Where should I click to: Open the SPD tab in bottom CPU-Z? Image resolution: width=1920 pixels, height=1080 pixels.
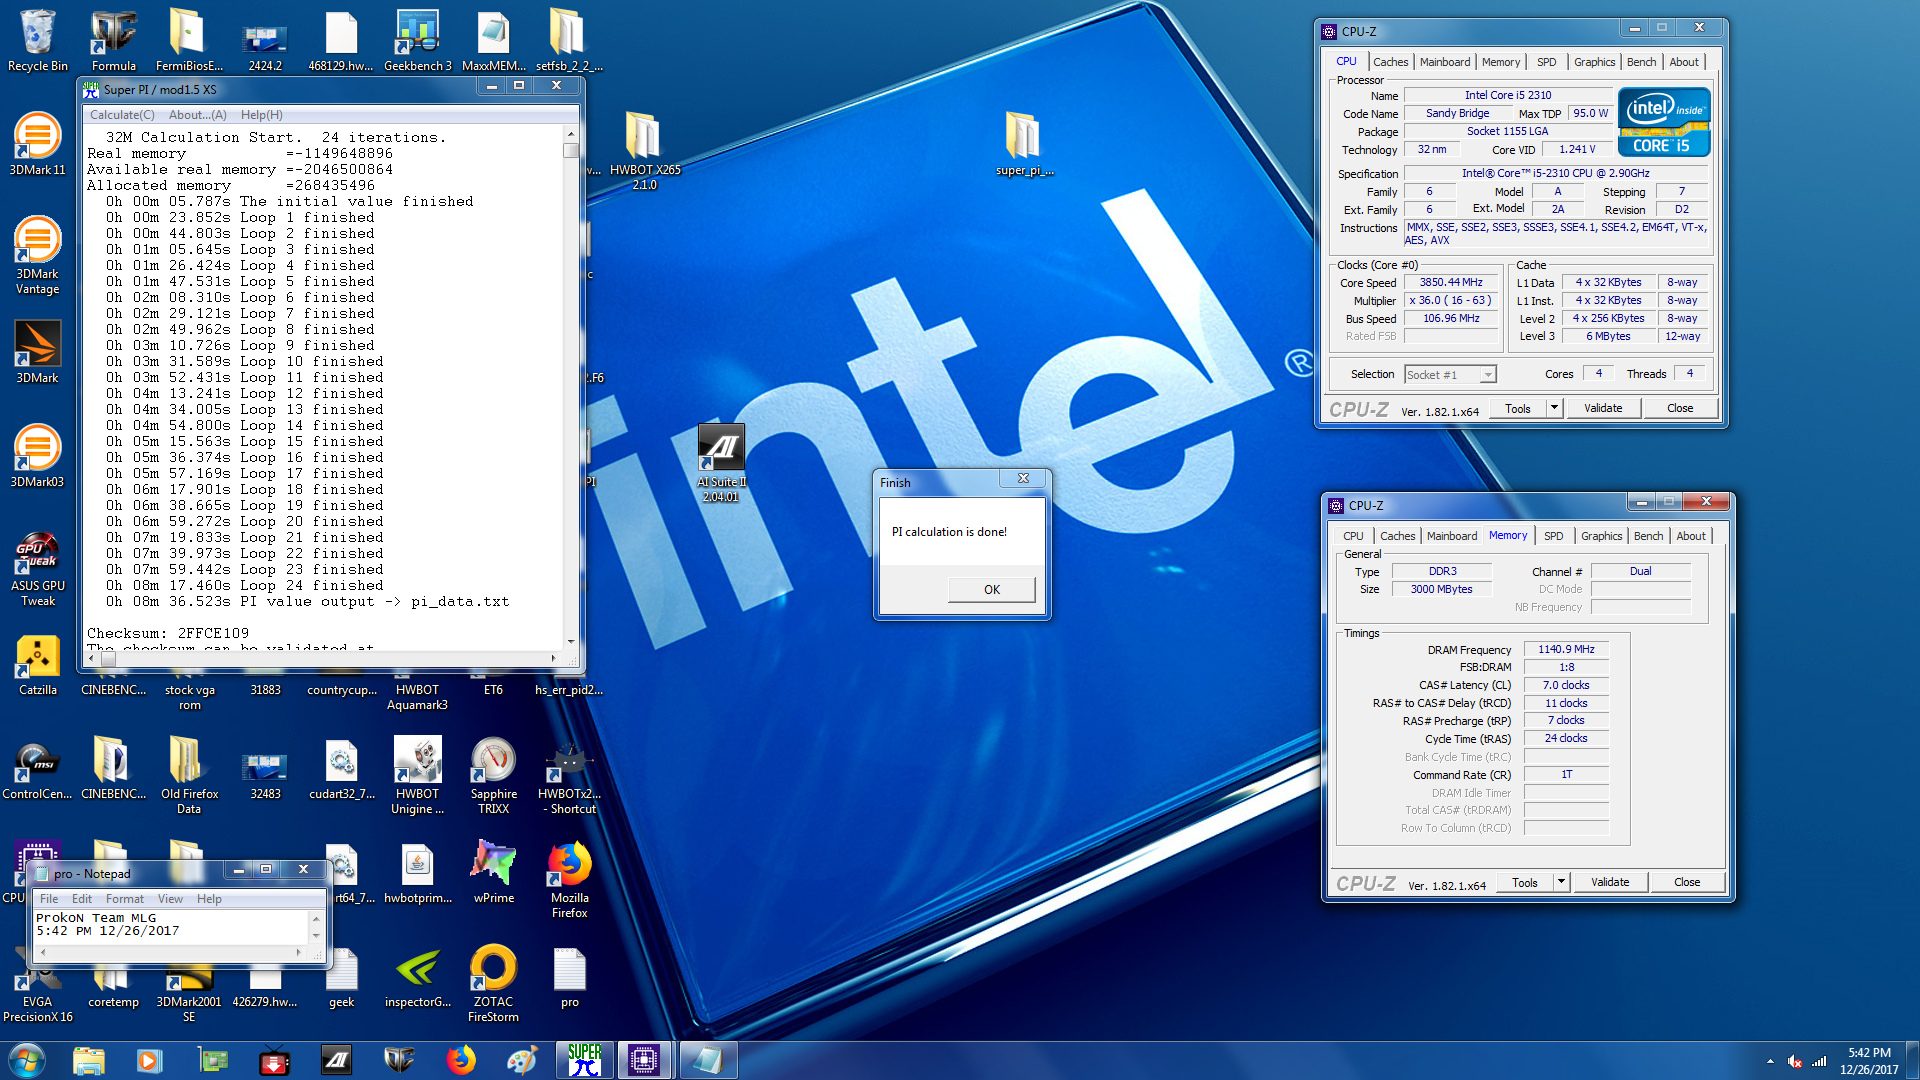(x=1553, y=536)
